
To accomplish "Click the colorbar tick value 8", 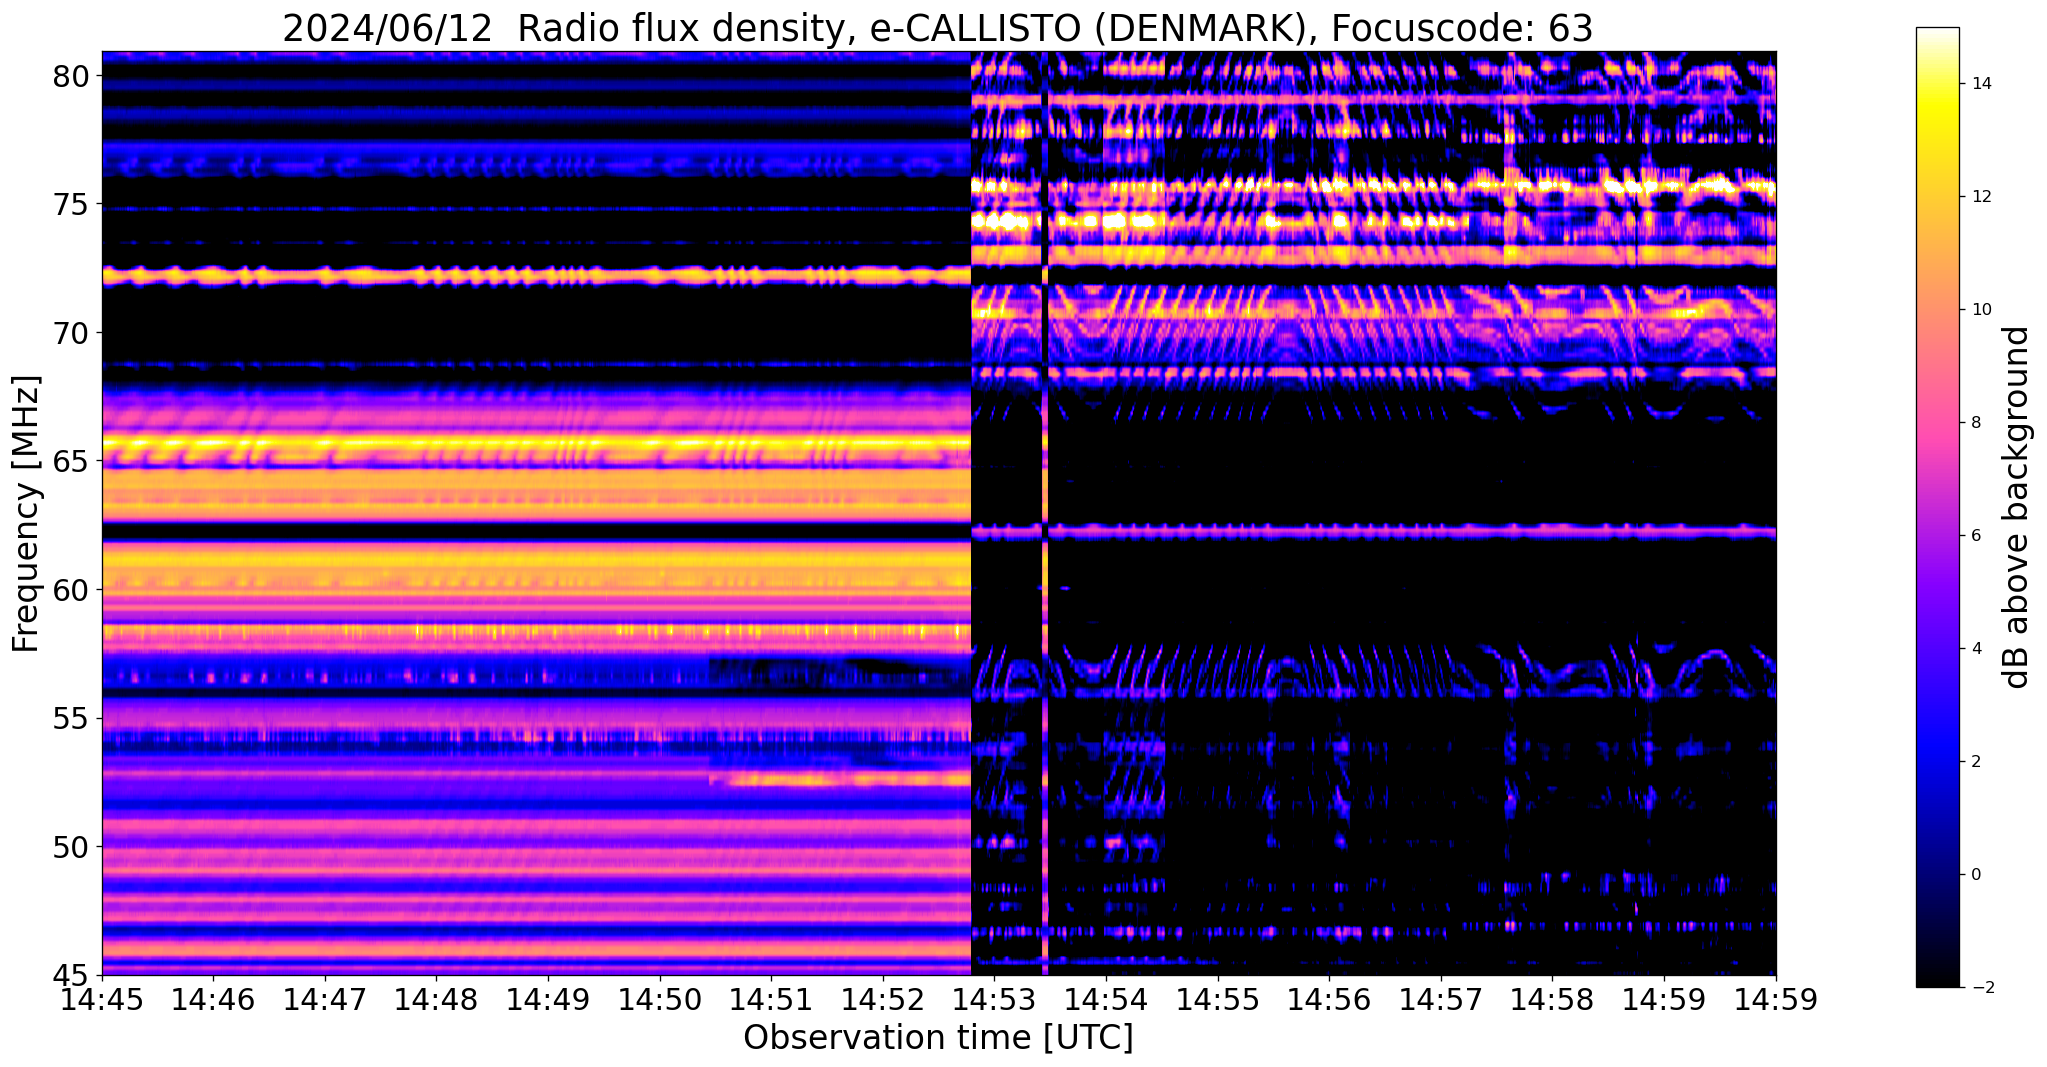I will 1975,423.
